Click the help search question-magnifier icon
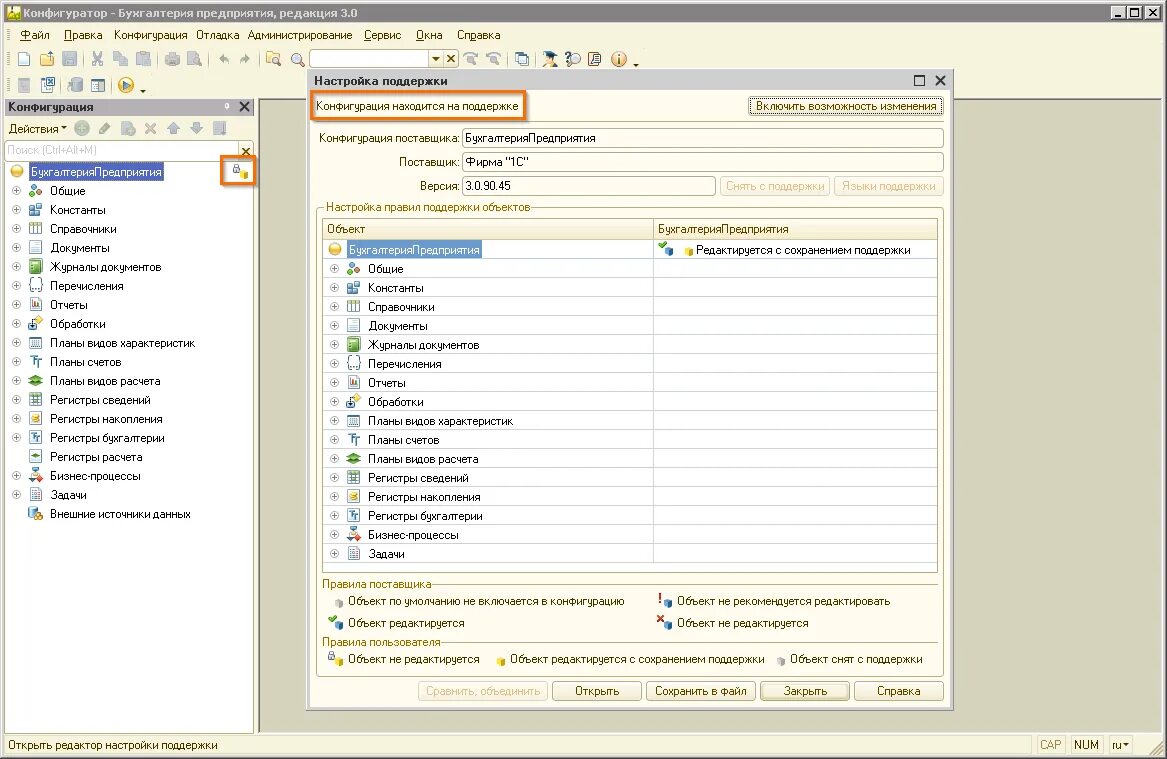1167x759 pixels. click(x=572, y=59)
